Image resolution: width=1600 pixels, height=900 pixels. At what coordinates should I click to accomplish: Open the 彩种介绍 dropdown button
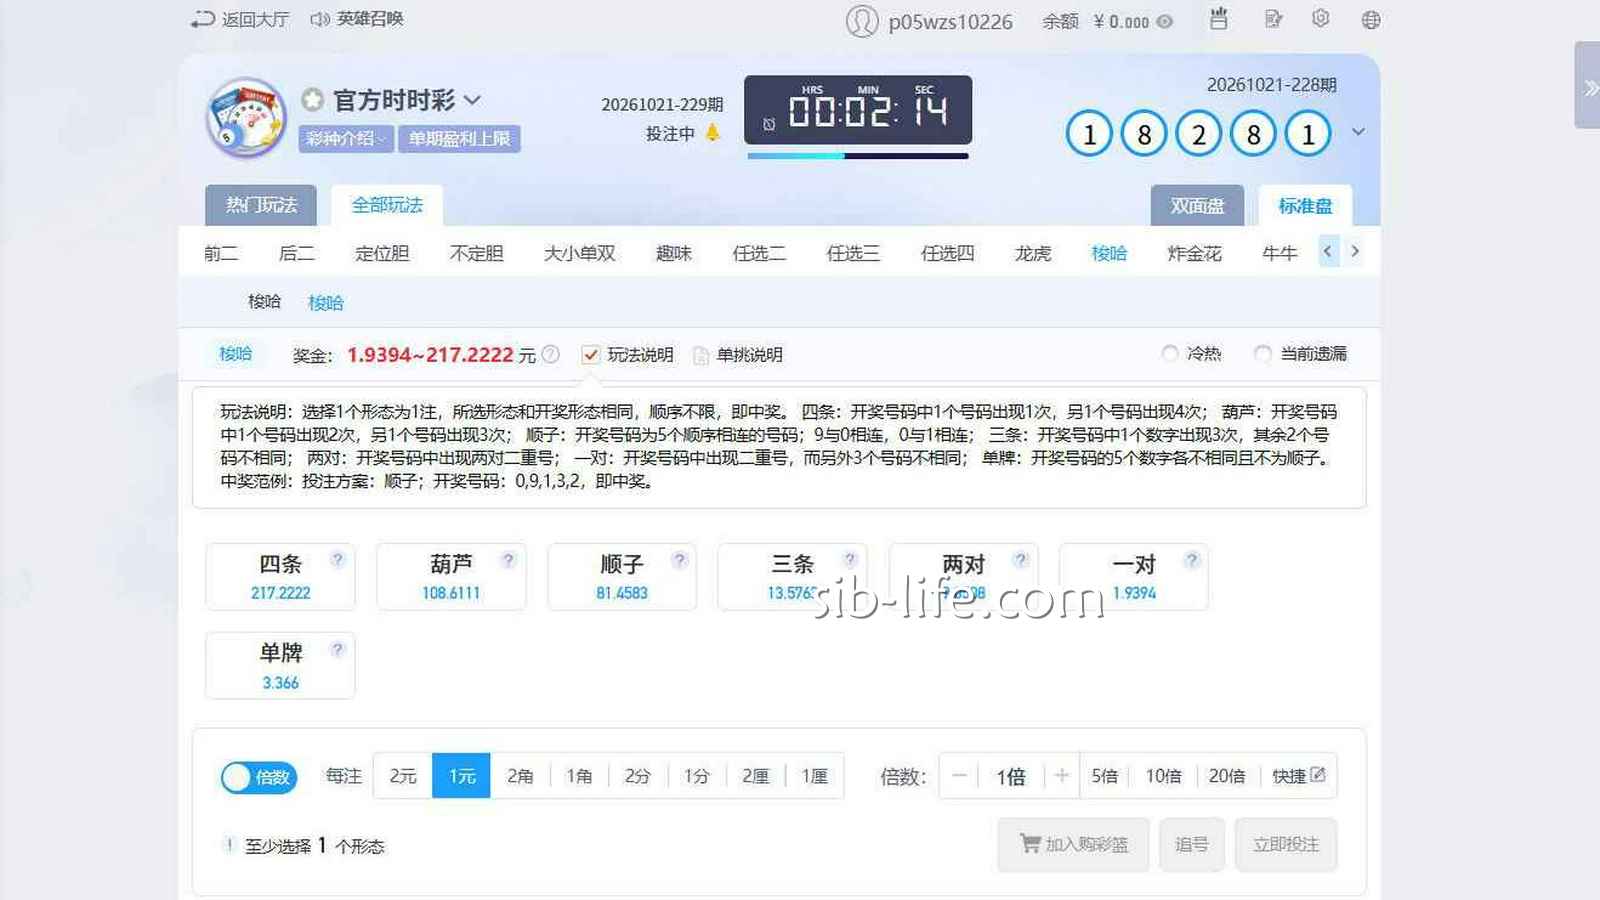click(346, 139)
